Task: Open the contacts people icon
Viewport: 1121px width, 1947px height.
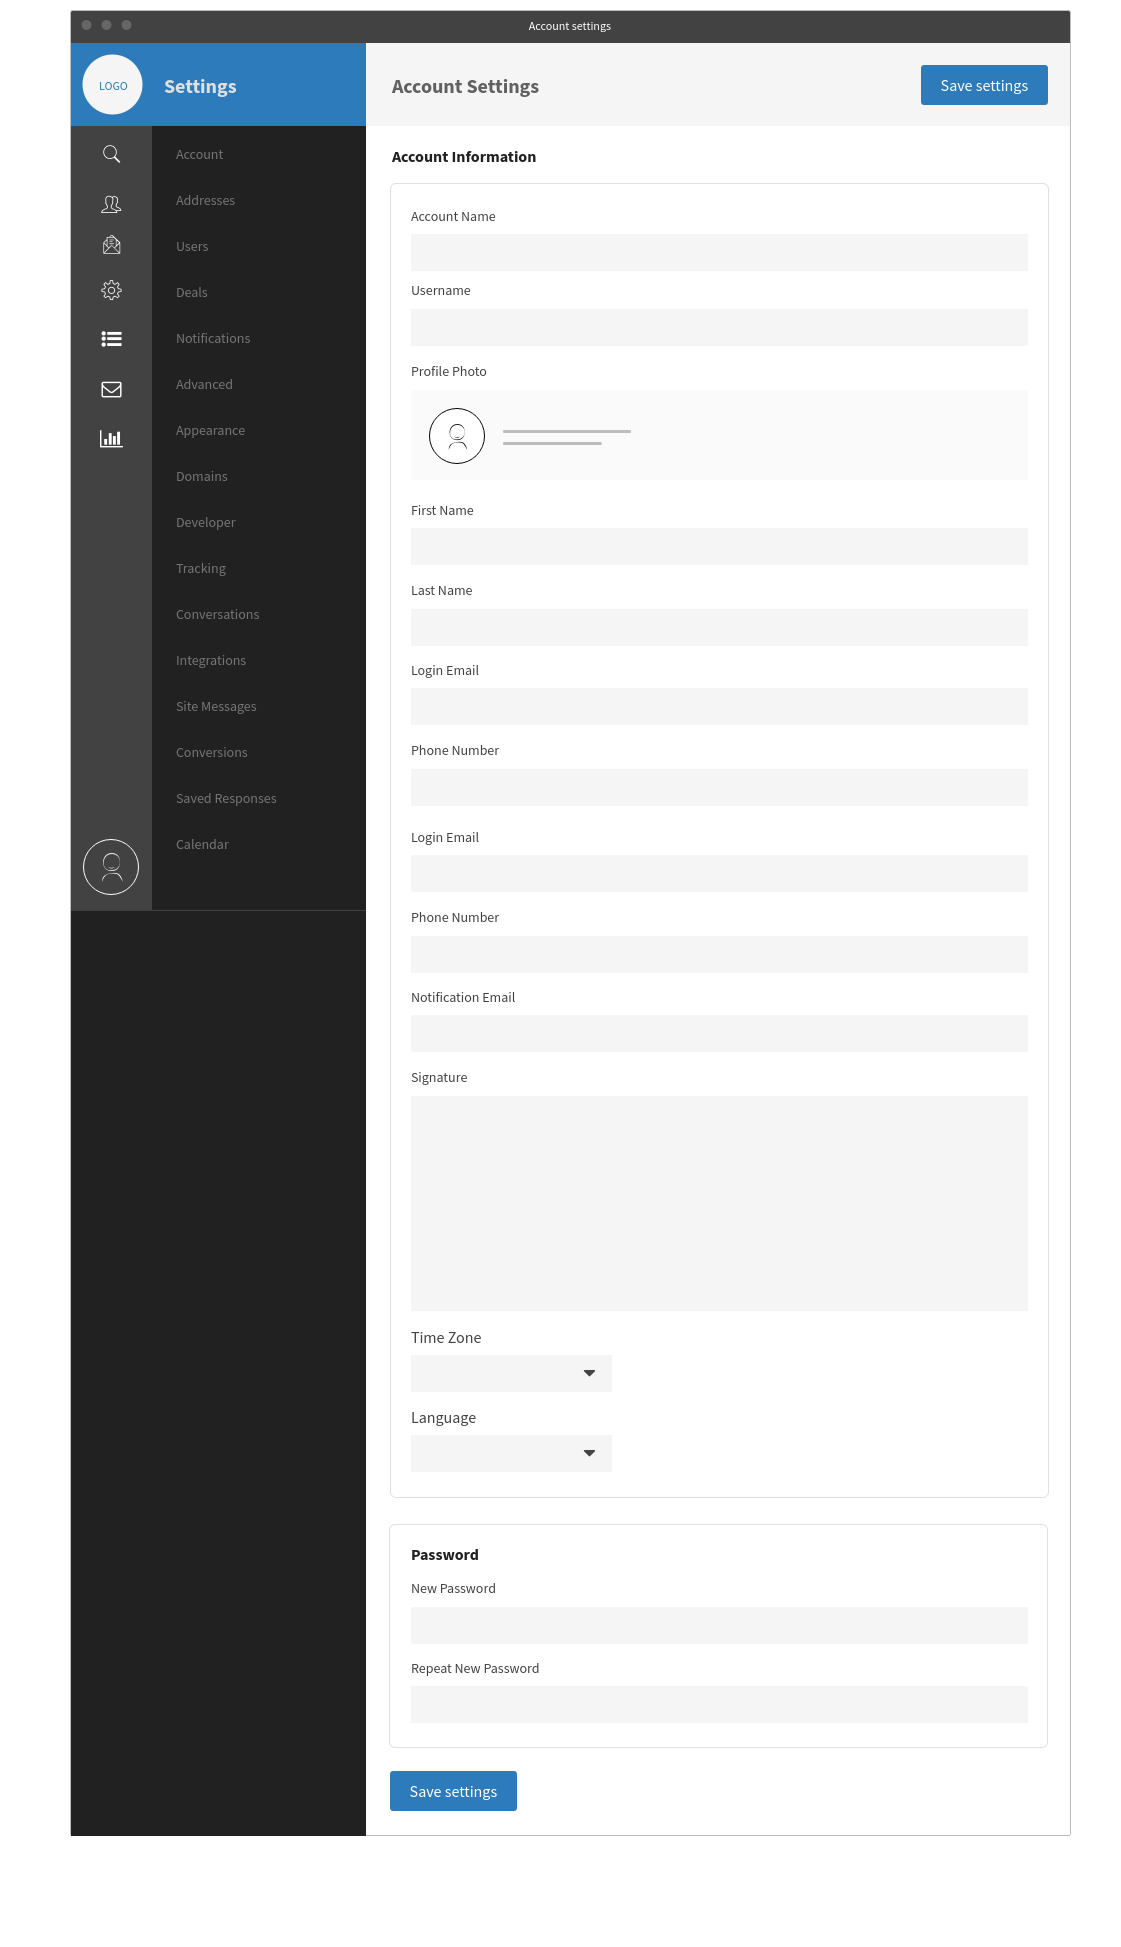Action: (x=111, y=204)
